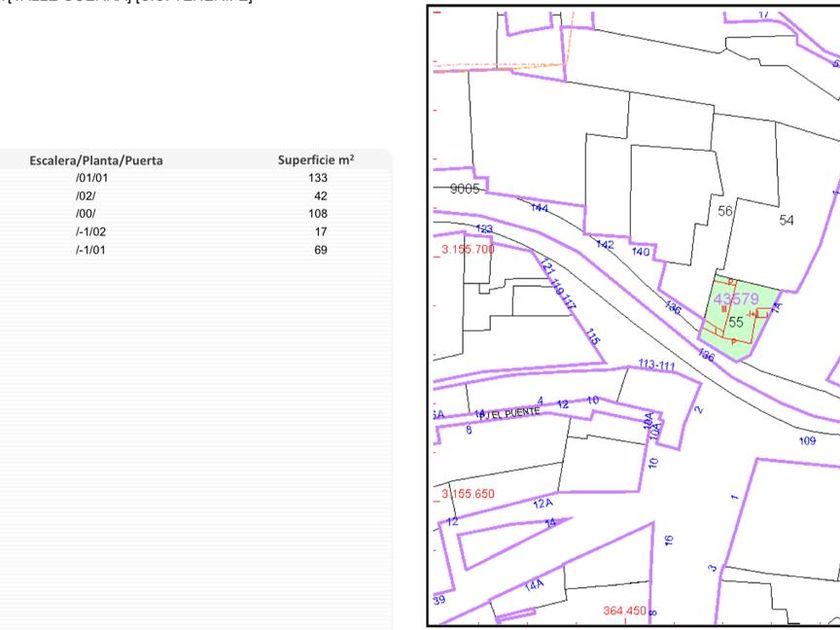Select the /01/01 row entry
Viewport: 840px width, 630px height.
pyautogui.click(x=92, y=178)
